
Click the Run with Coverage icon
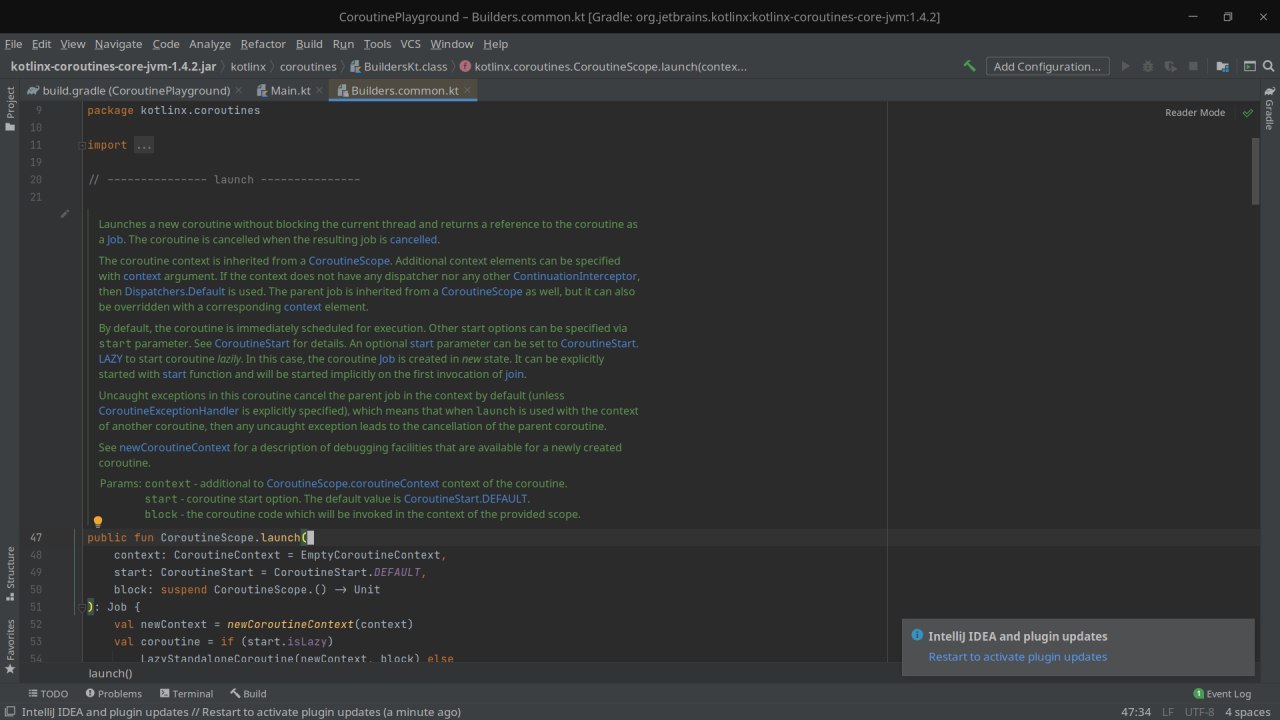[x=1170, y=66]
